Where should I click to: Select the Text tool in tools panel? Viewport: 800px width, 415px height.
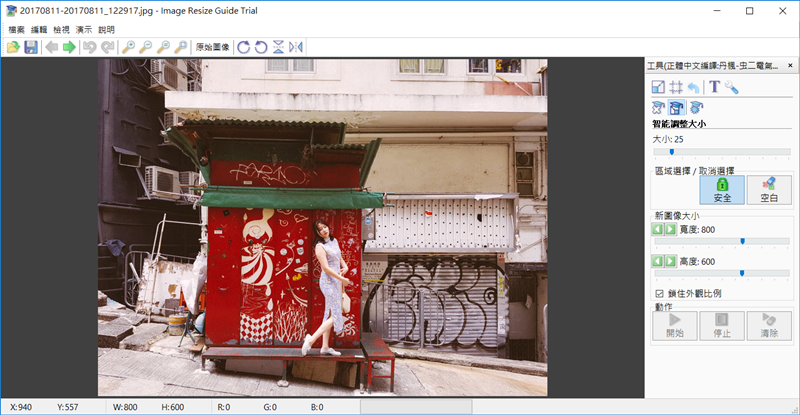715,88
